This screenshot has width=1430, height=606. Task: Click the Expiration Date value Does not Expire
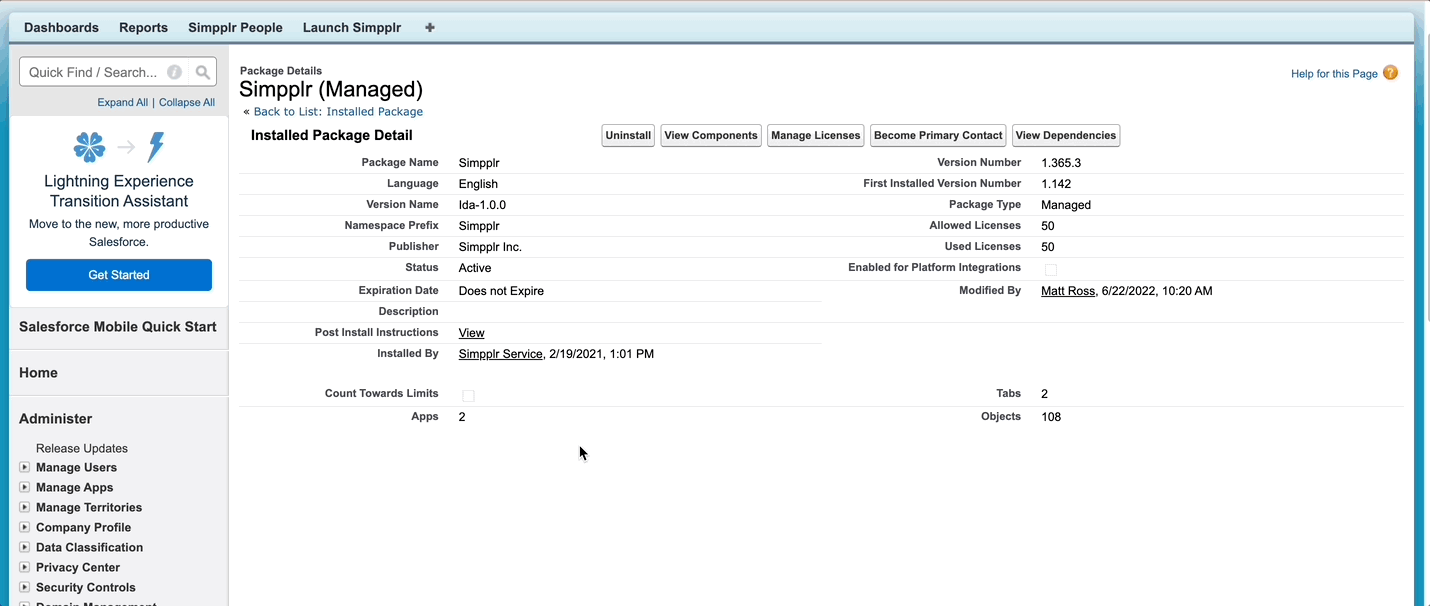coord(501,291)
